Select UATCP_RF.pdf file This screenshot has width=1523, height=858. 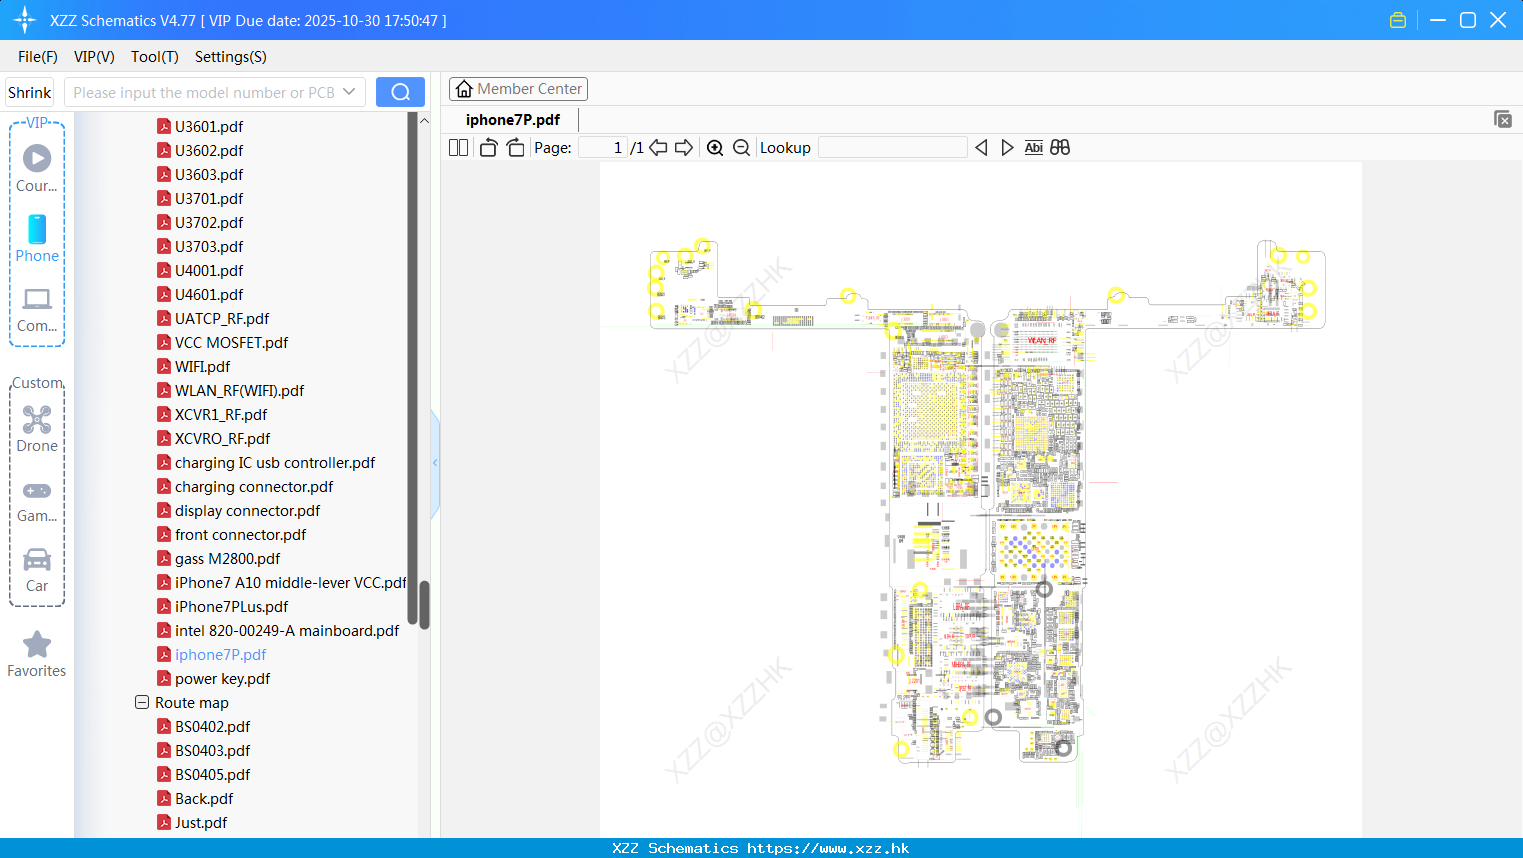(222, 318)
